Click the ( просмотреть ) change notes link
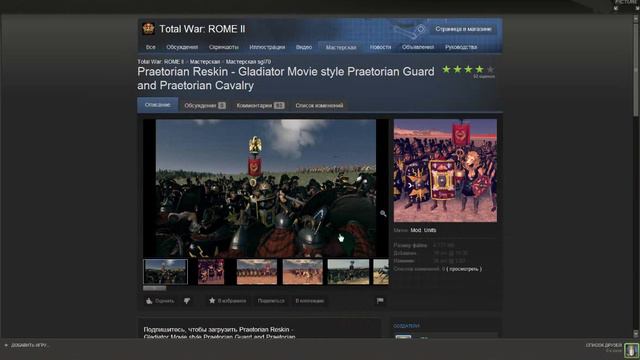The image size is (640, 360). click(x=464, y=269)
